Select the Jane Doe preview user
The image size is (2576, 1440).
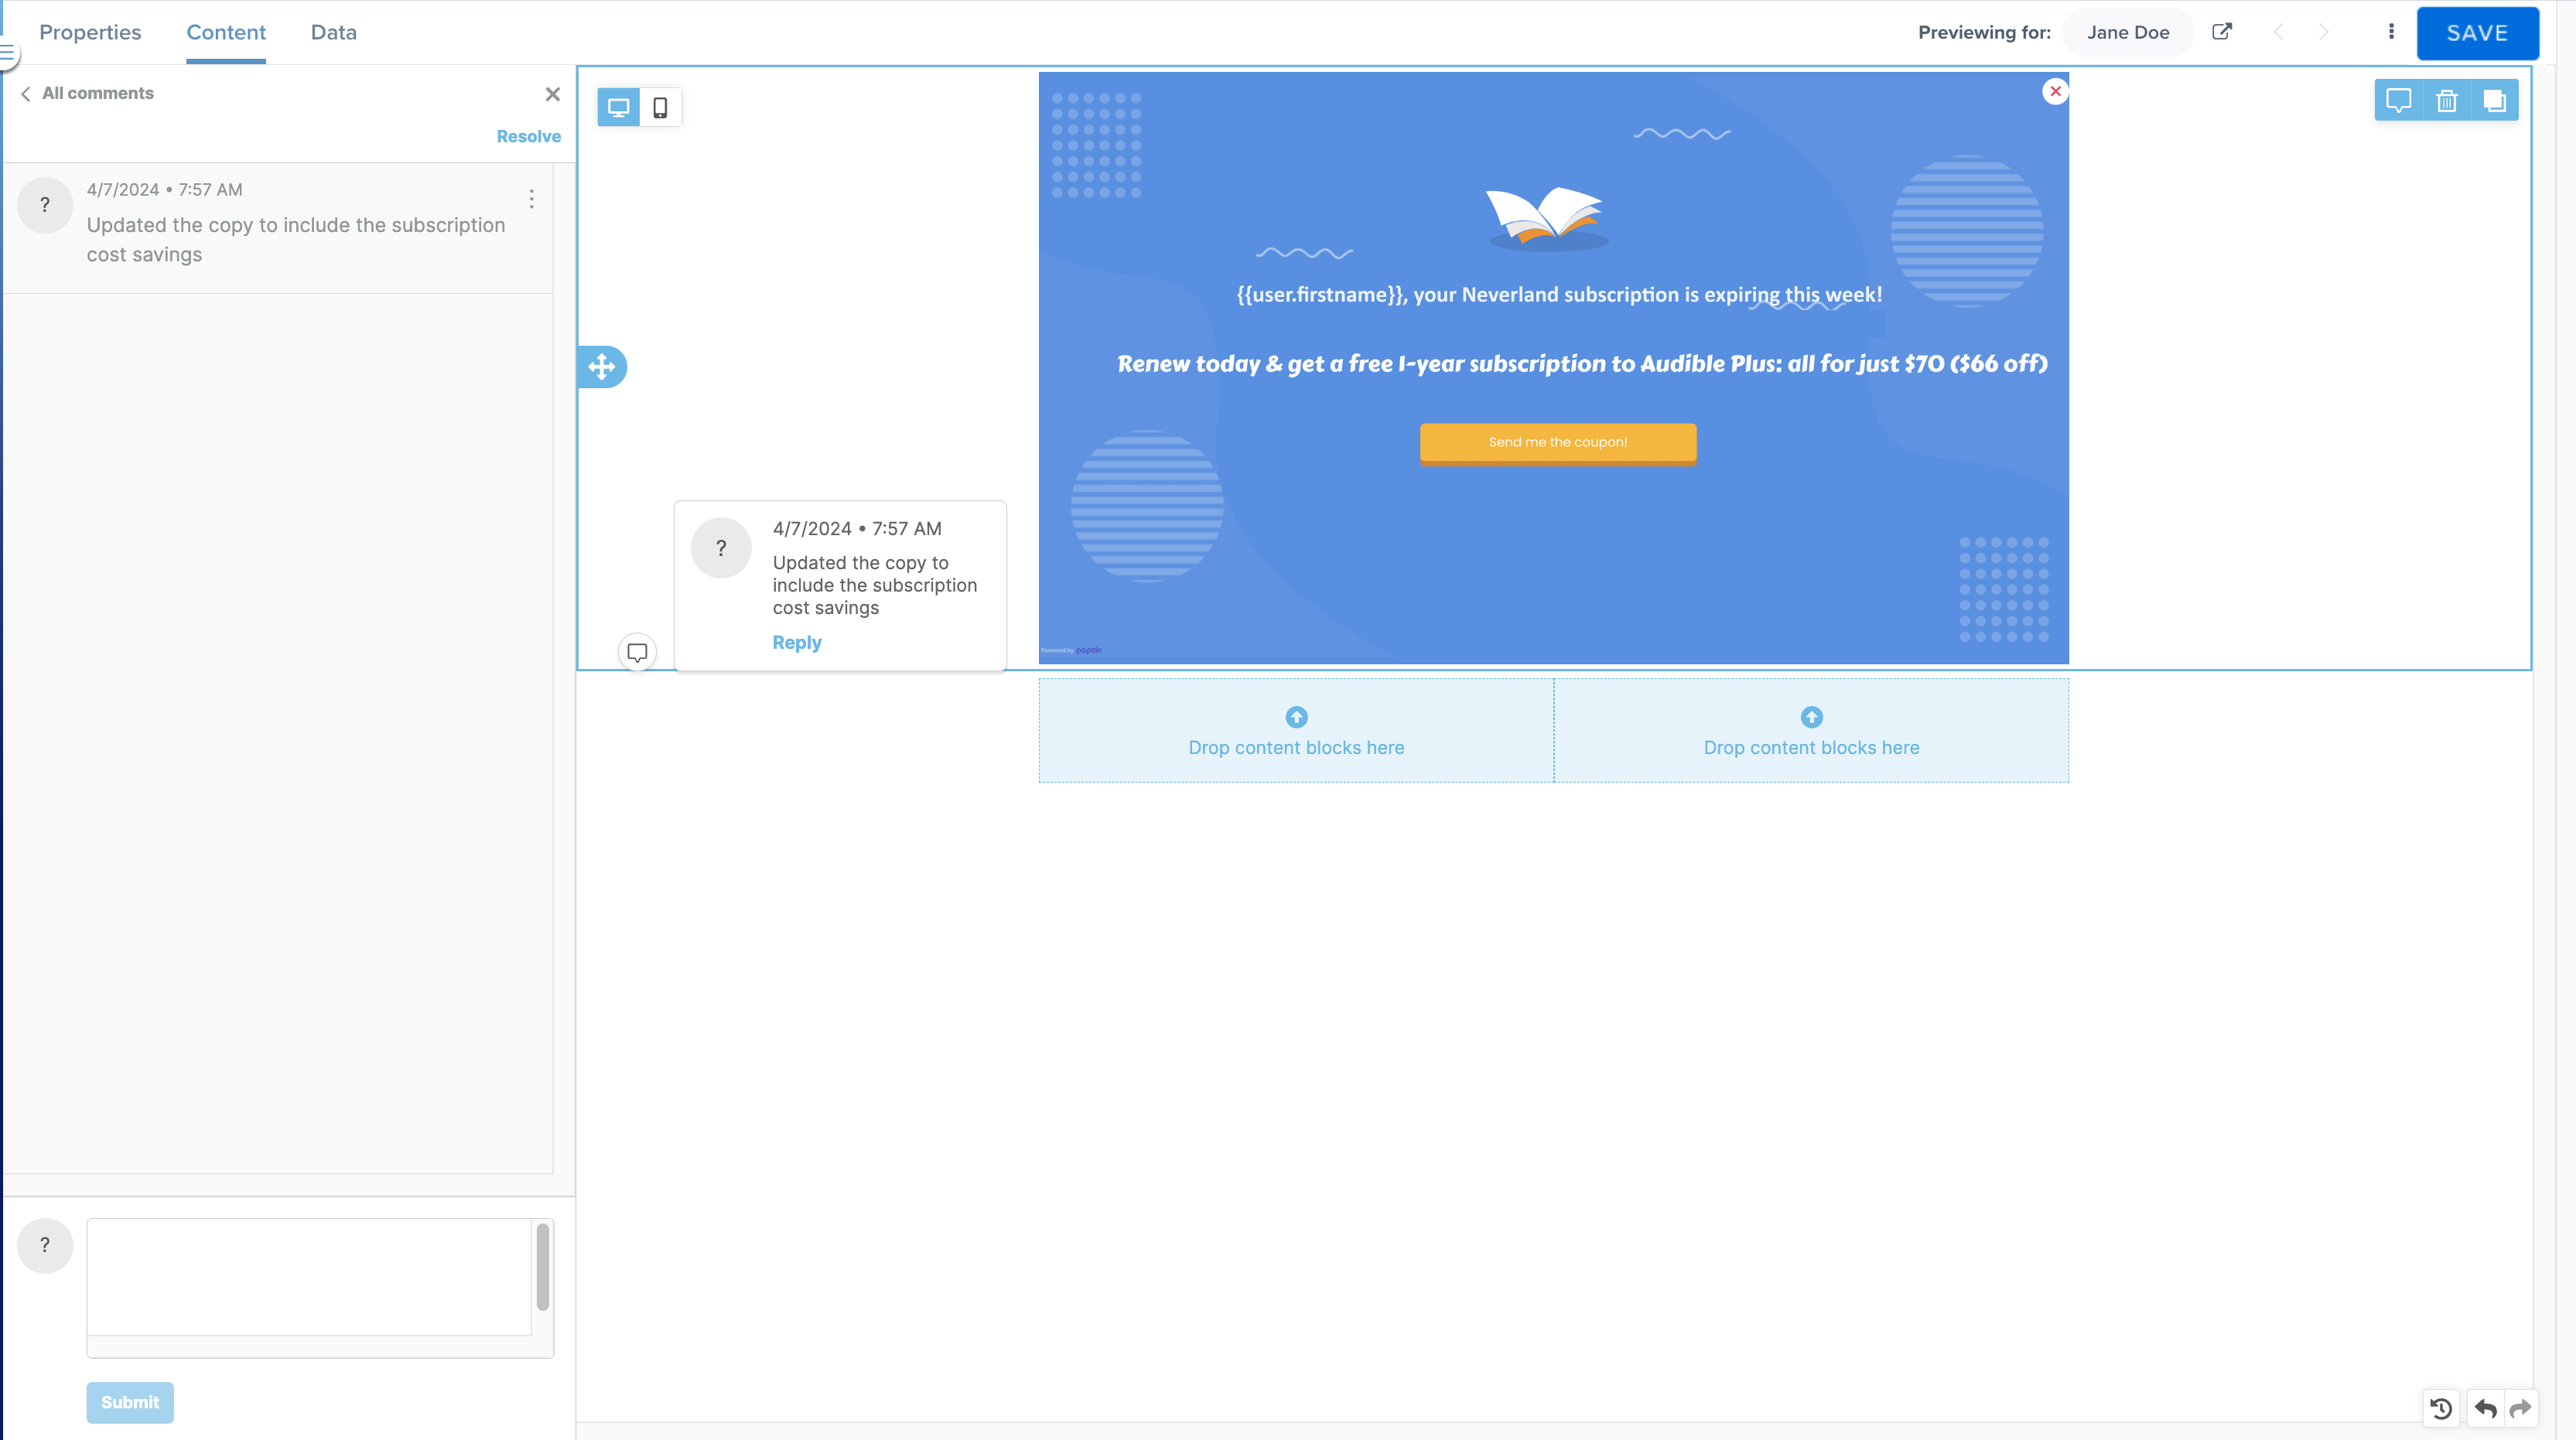(x=2128, y=32)
